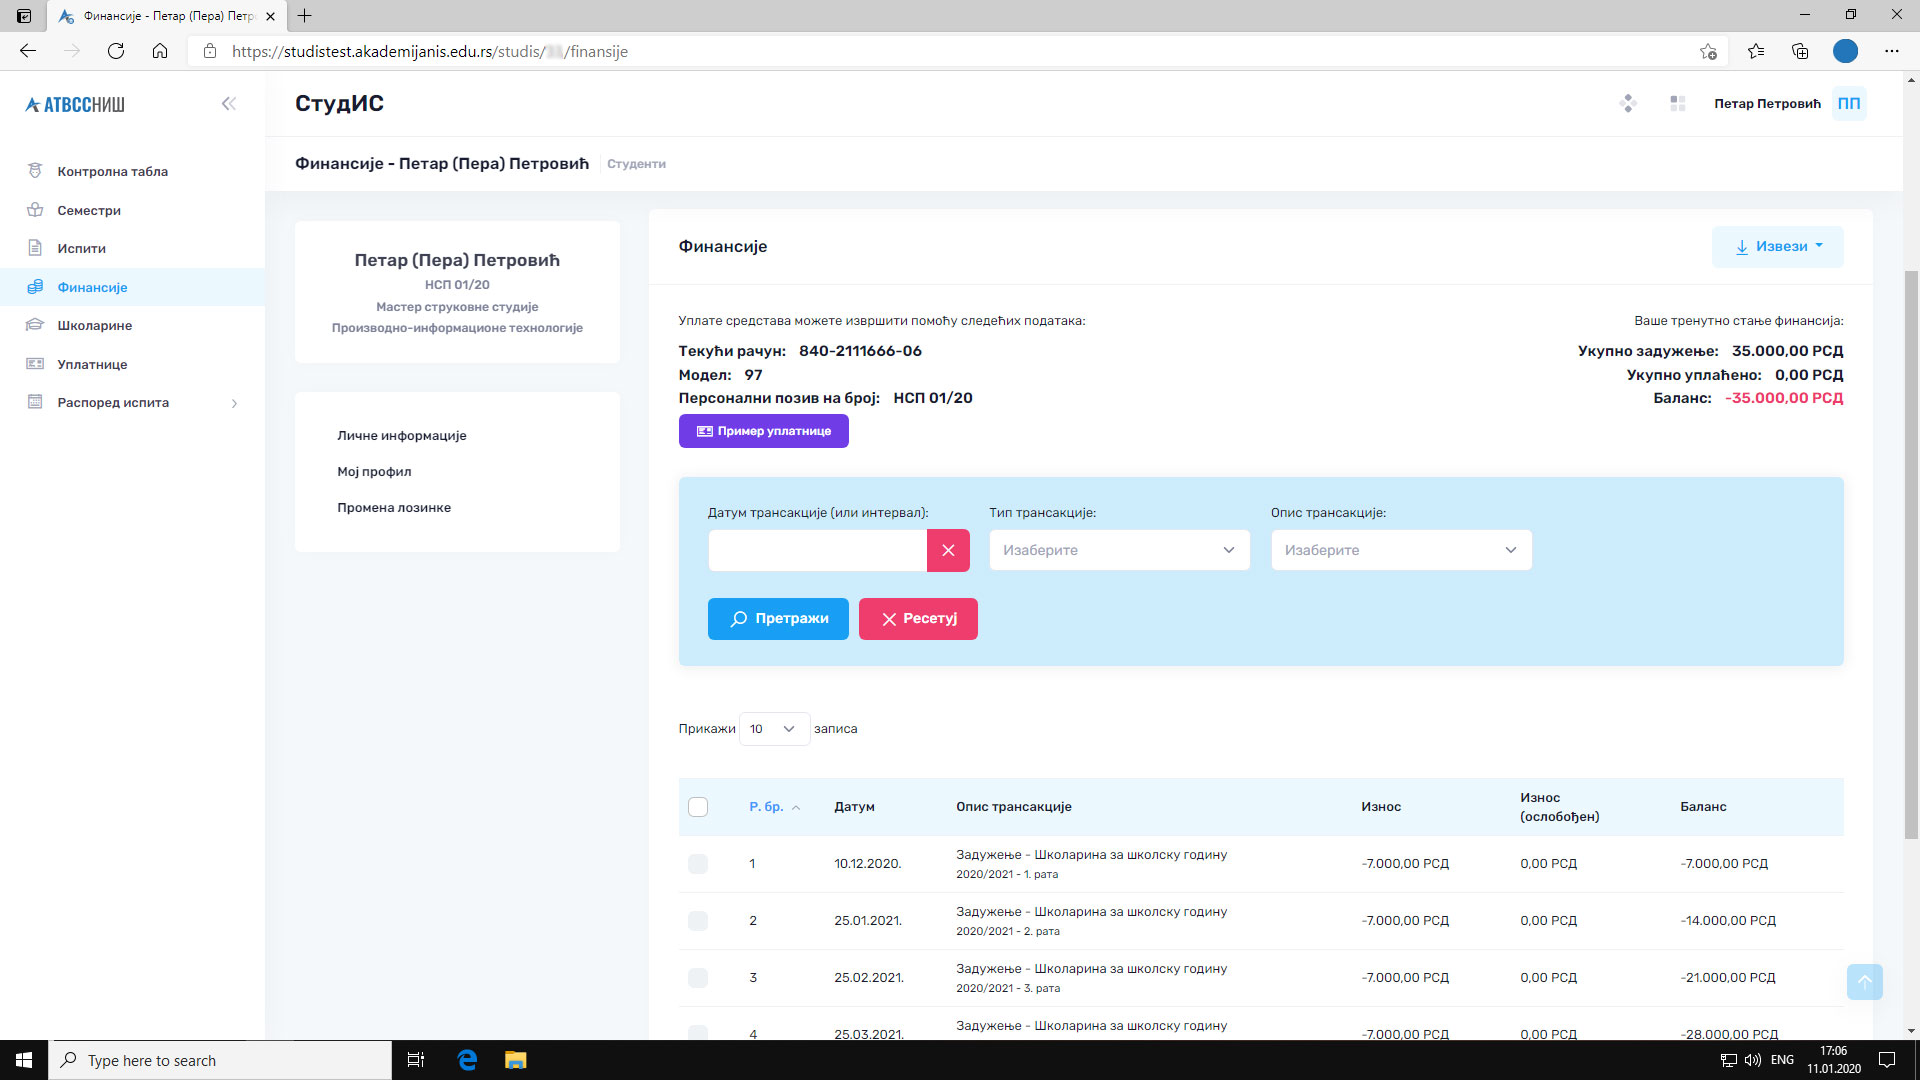Image resolution: width=1920 pixels, height=1080 pixels.
Task: Open Task View on taskbar
Action: (x=416, y=1060)
